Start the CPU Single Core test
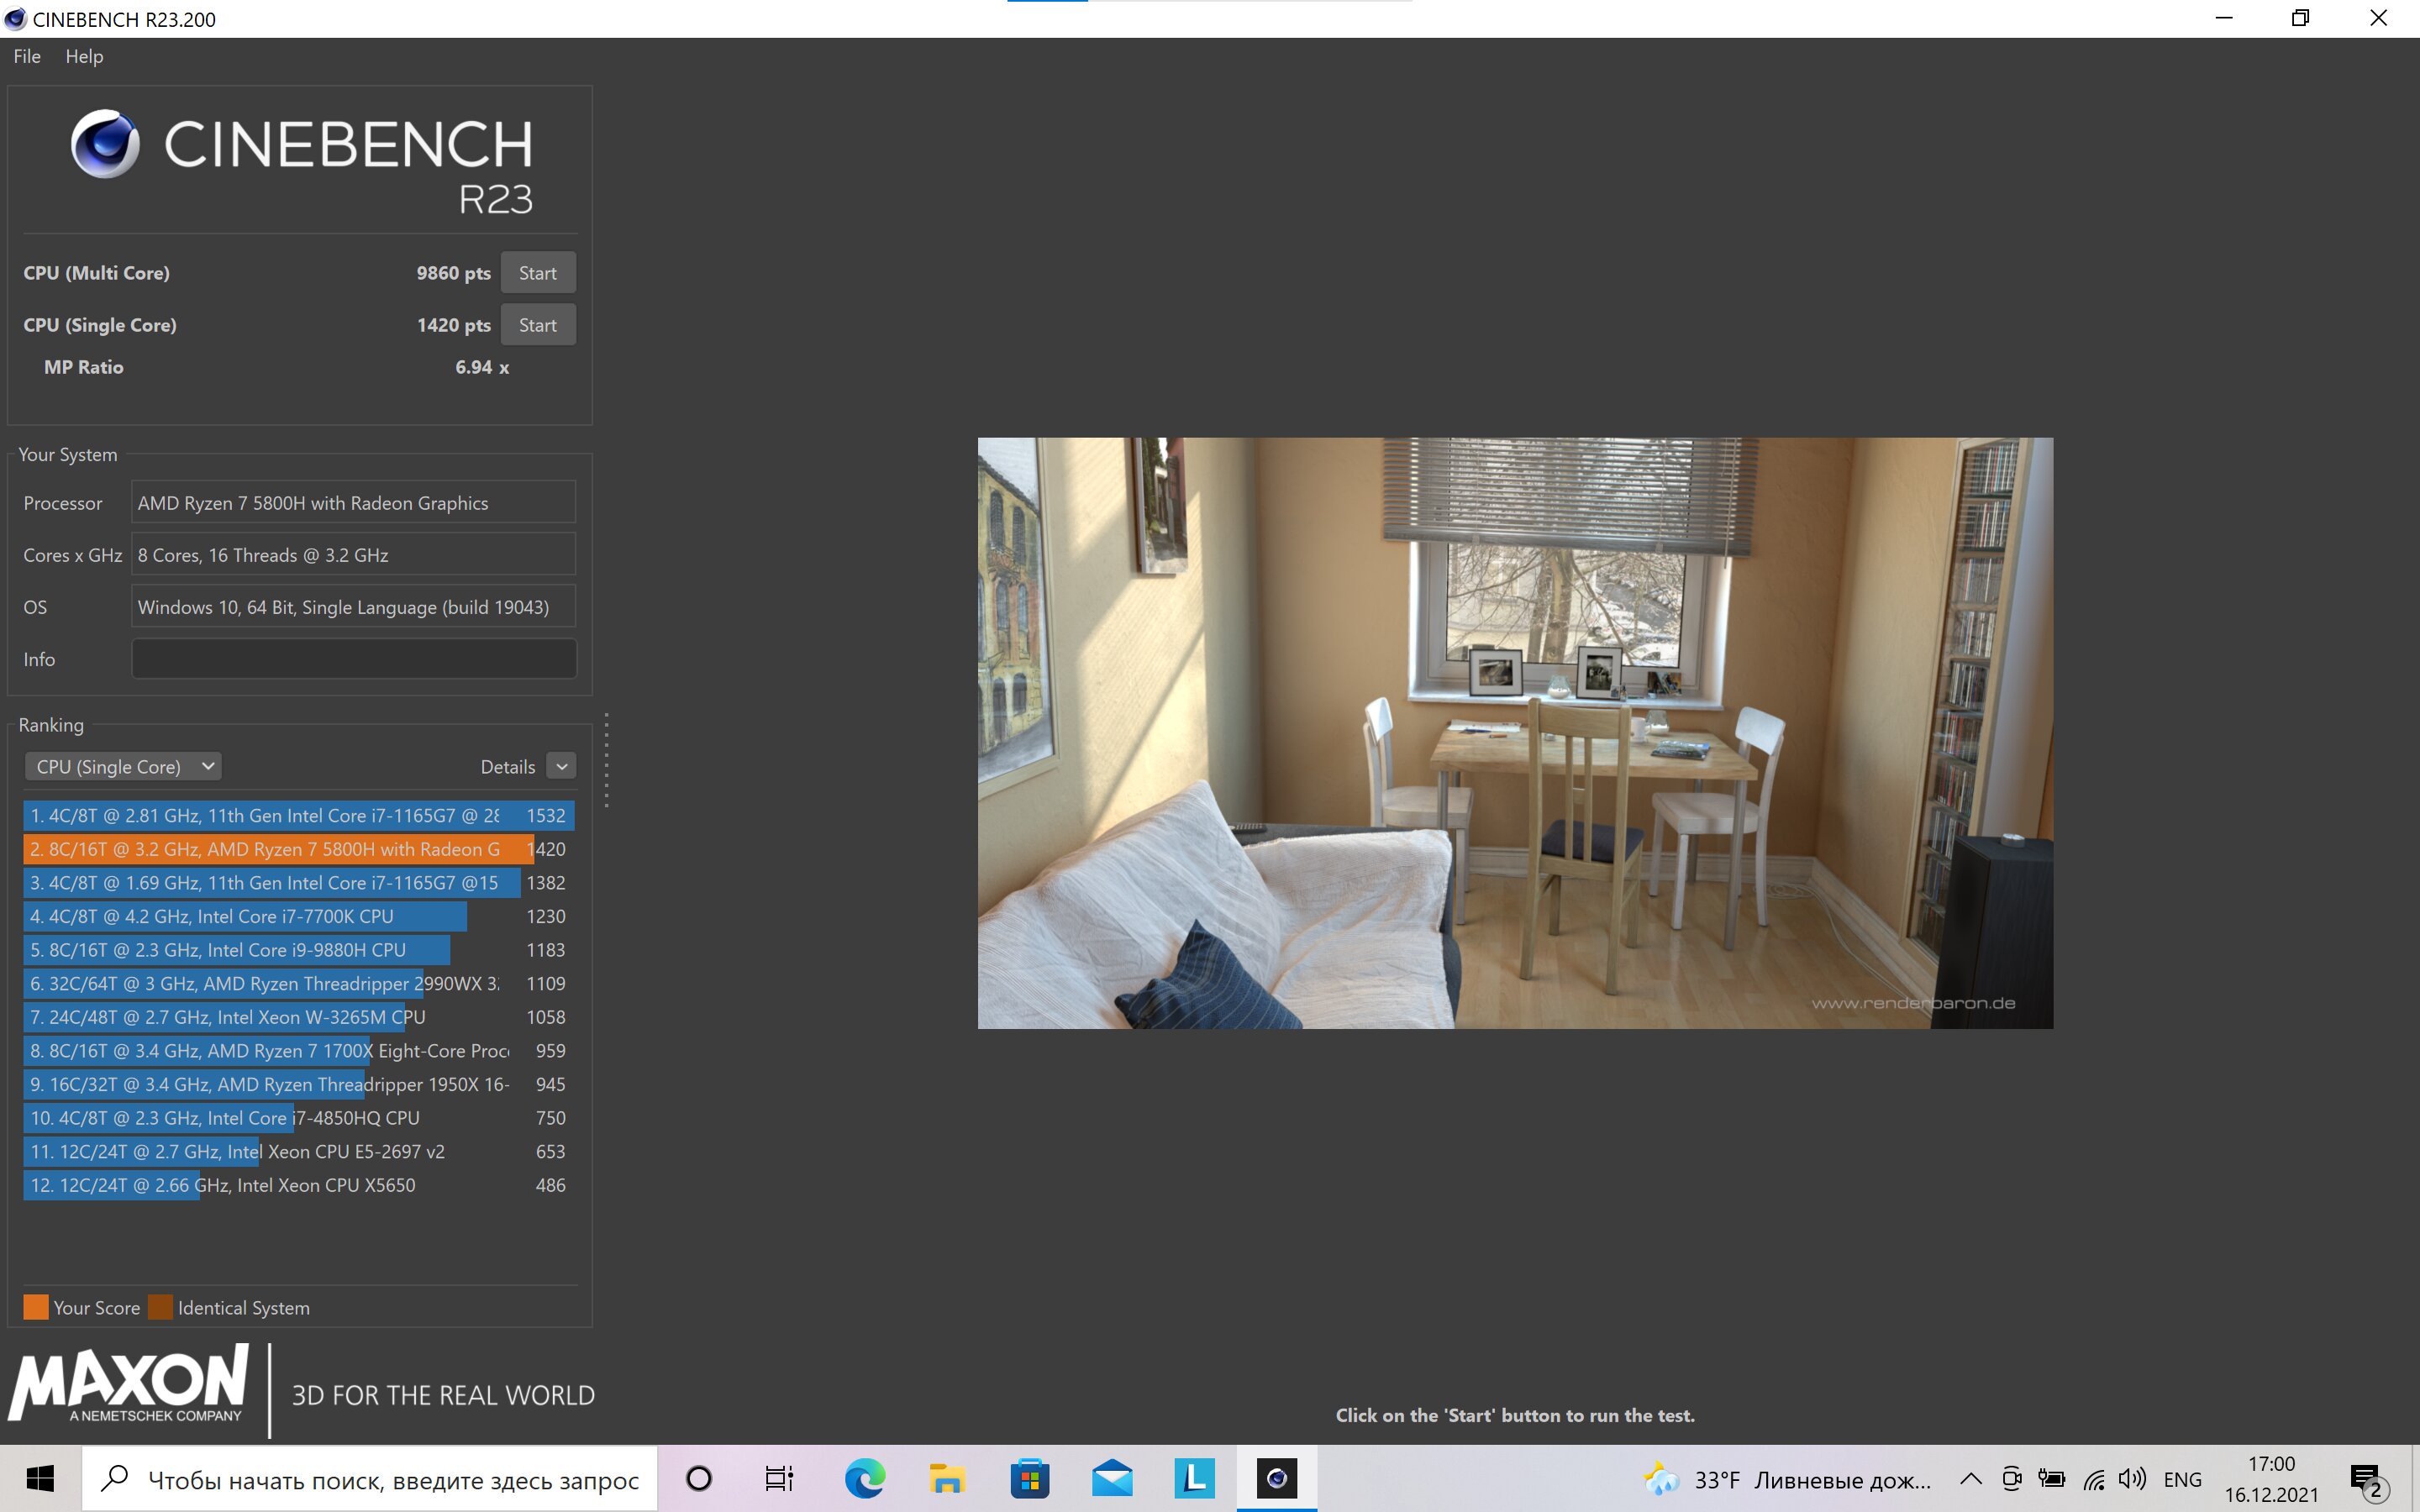Image resolution: width=2420 pixels, height=1512 pixels. coord(537,325)
